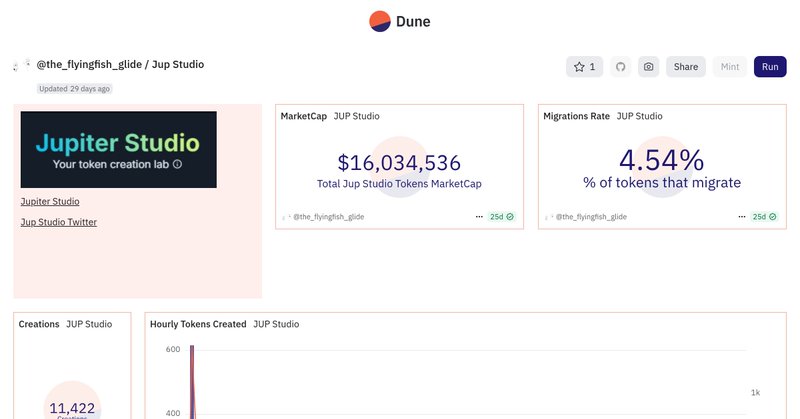
Task: Open the MarketCap card's three-dot menu
Action: tap(479, 217)
